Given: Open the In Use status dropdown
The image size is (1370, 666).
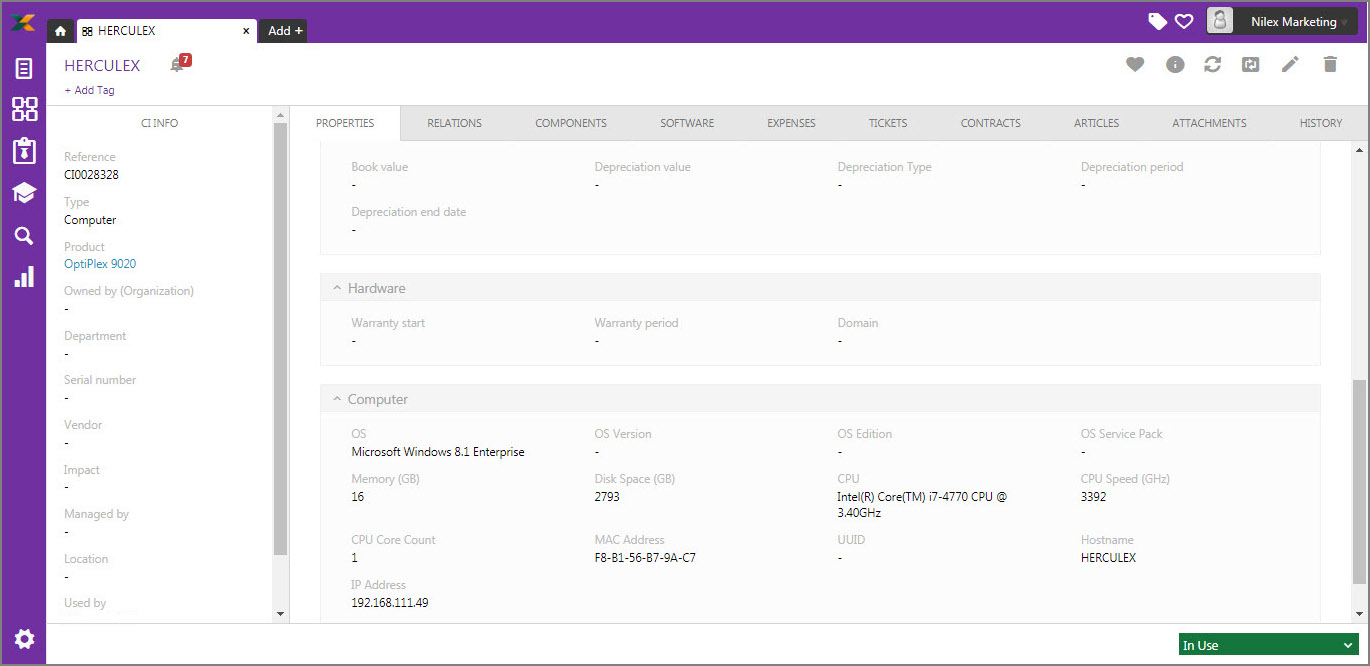Looking at the screenshot, I should coord(1268,645).
